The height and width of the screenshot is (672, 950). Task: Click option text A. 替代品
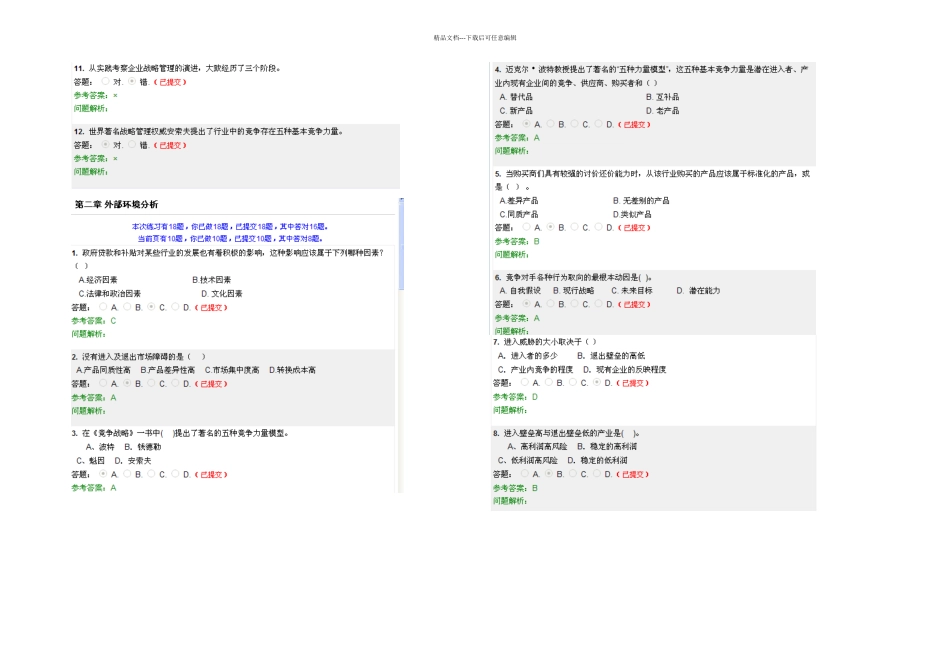pos(516,97)
